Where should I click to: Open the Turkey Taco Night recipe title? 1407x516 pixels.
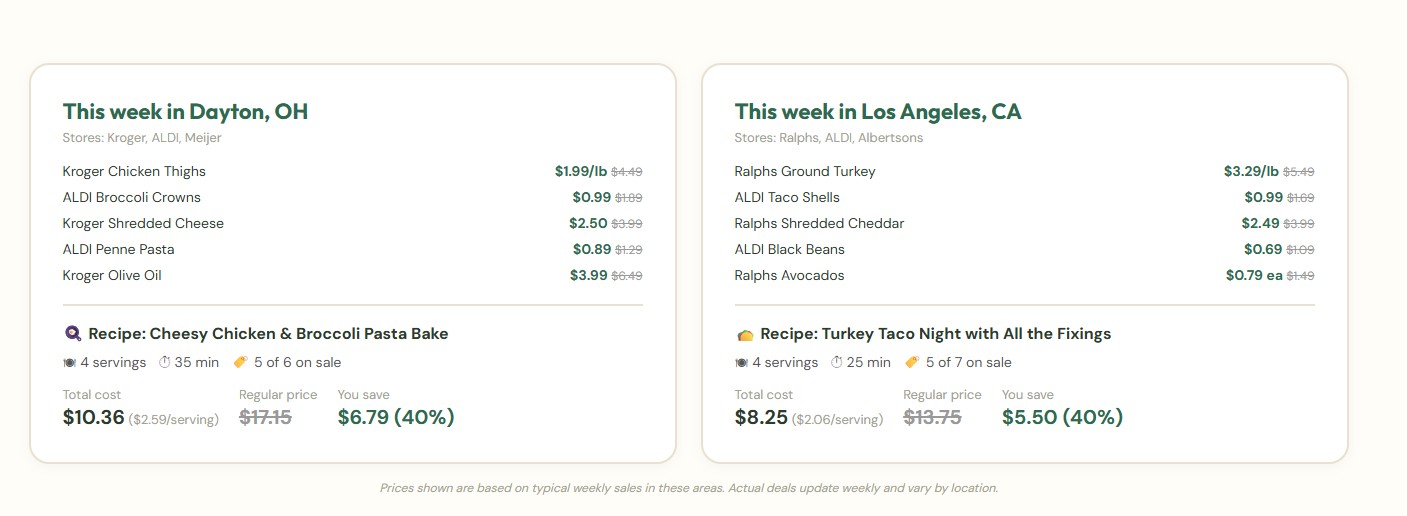935,334
